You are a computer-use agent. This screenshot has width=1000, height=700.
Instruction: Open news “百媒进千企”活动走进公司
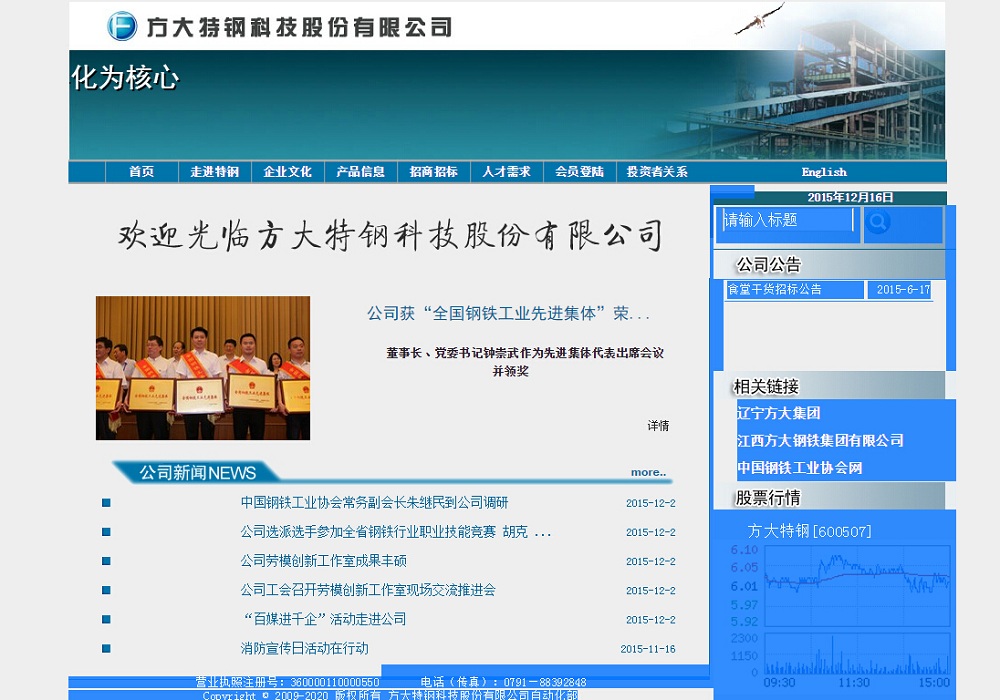pyautogui.click(x=323, y=619)
